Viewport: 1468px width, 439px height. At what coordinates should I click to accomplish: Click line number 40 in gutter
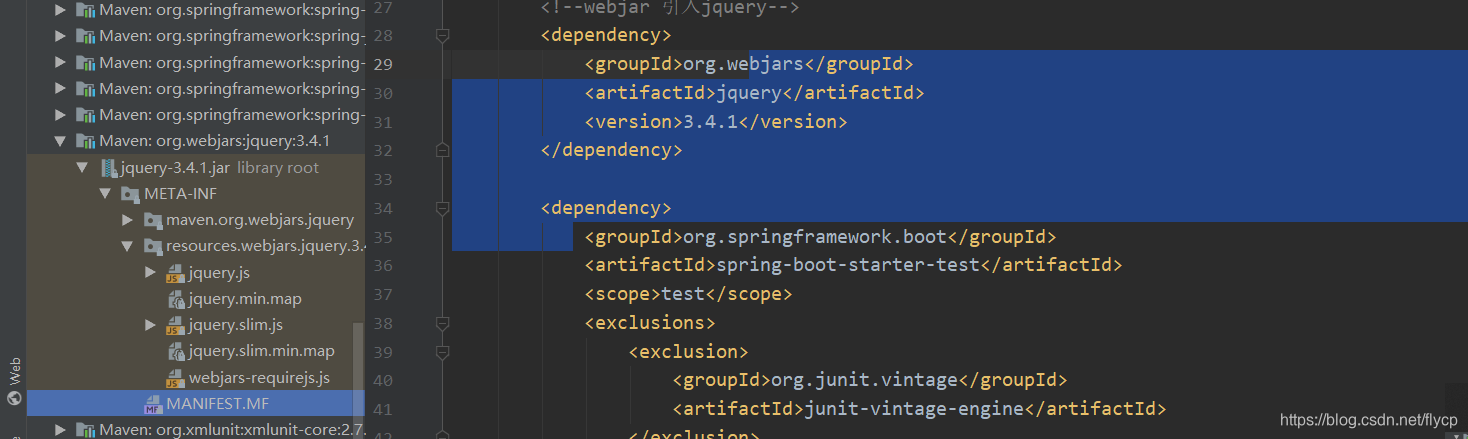382,381
